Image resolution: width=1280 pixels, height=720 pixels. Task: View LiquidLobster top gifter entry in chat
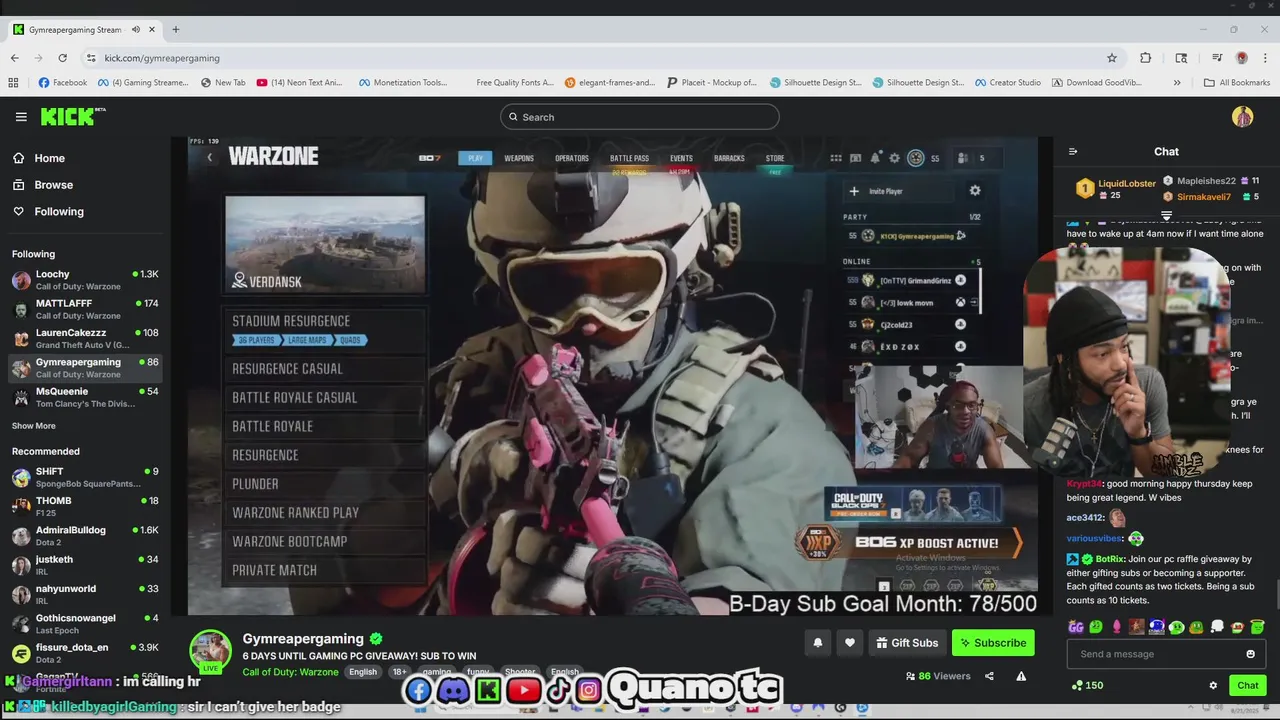point(1116,188)
